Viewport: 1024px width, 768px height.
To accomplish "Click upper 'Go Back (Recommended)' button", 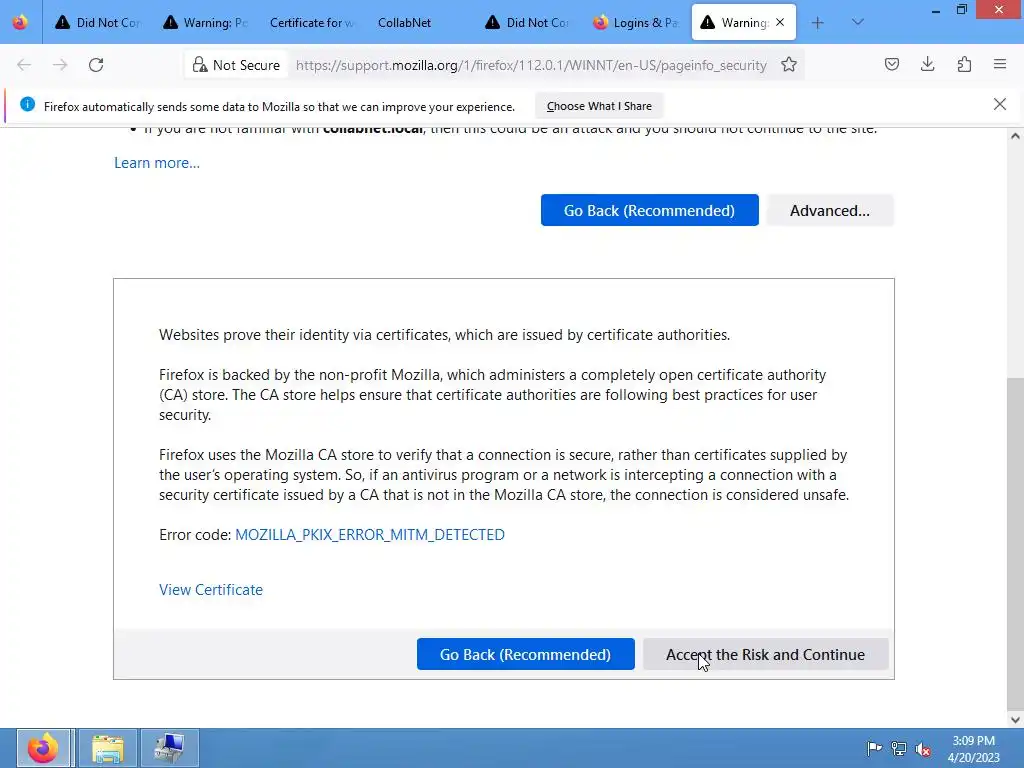I will click(x=649, y=210).
